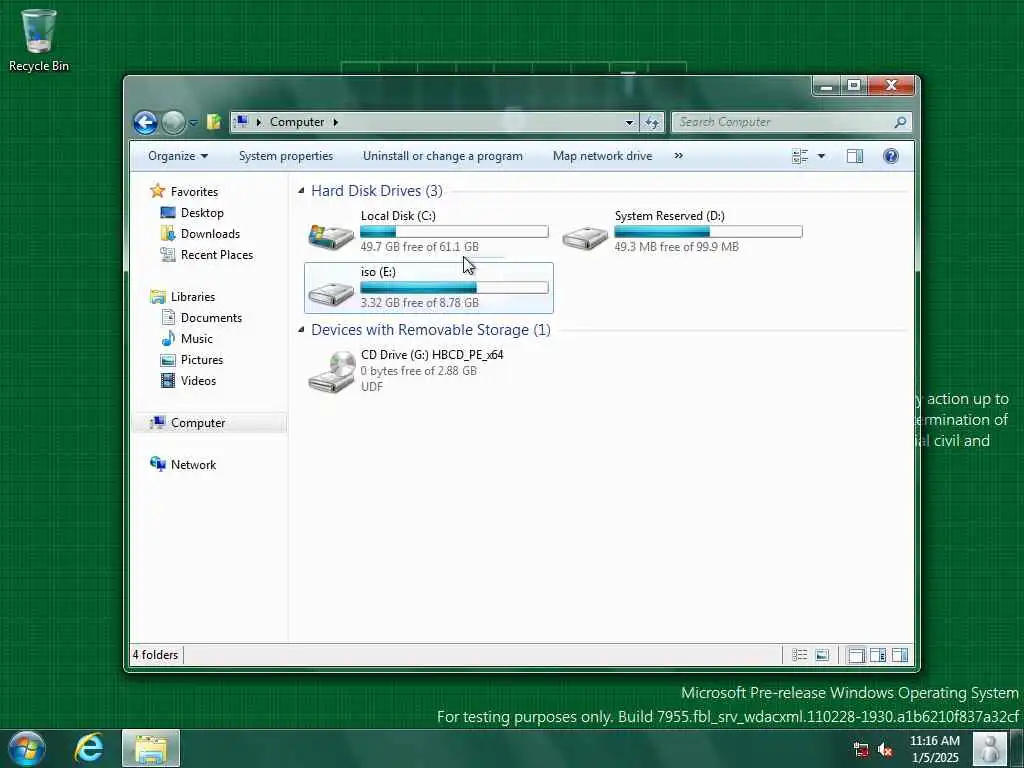Click the muted volume tray icon
1024x768 pixels.
pos(885,750)
